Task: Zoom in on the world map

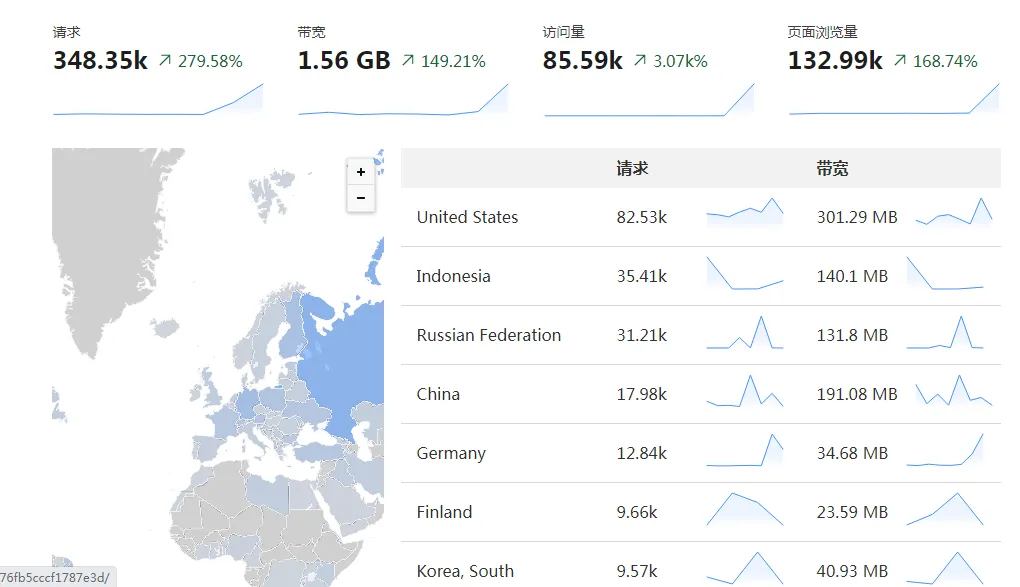Action: pos(361,172)
